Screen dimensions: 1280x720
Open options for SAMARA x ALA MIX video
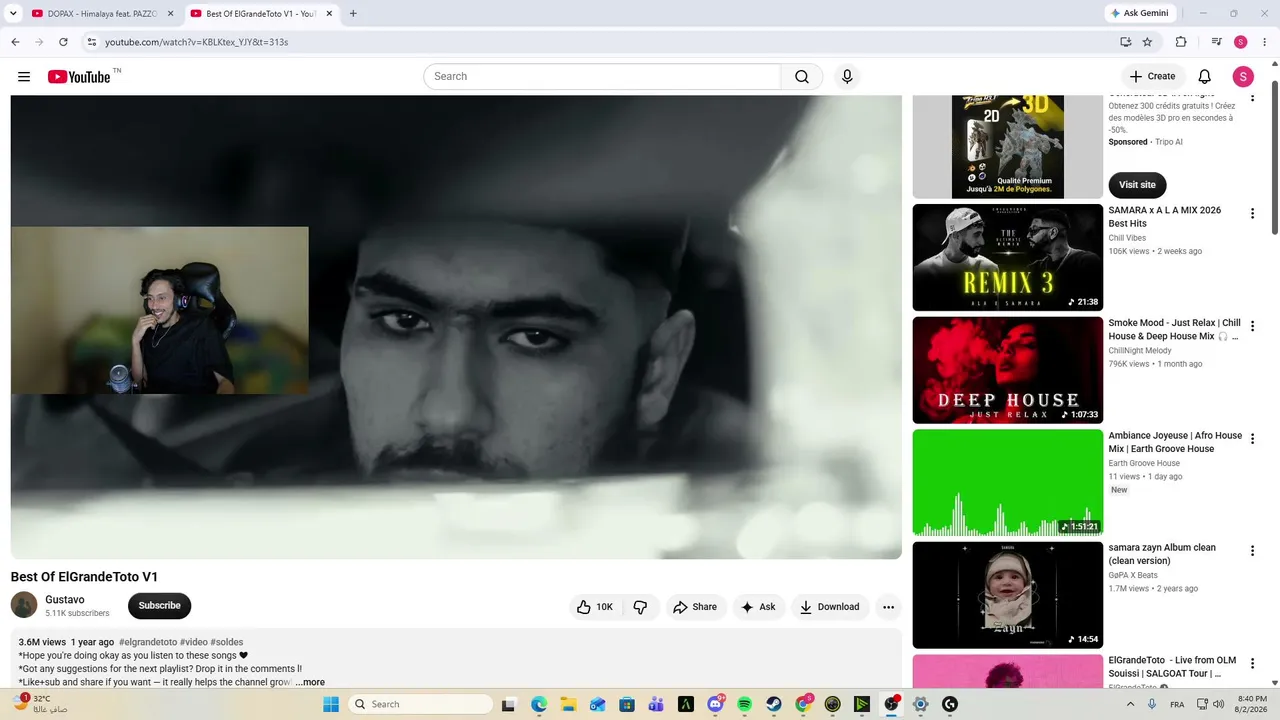(1252, 213)
